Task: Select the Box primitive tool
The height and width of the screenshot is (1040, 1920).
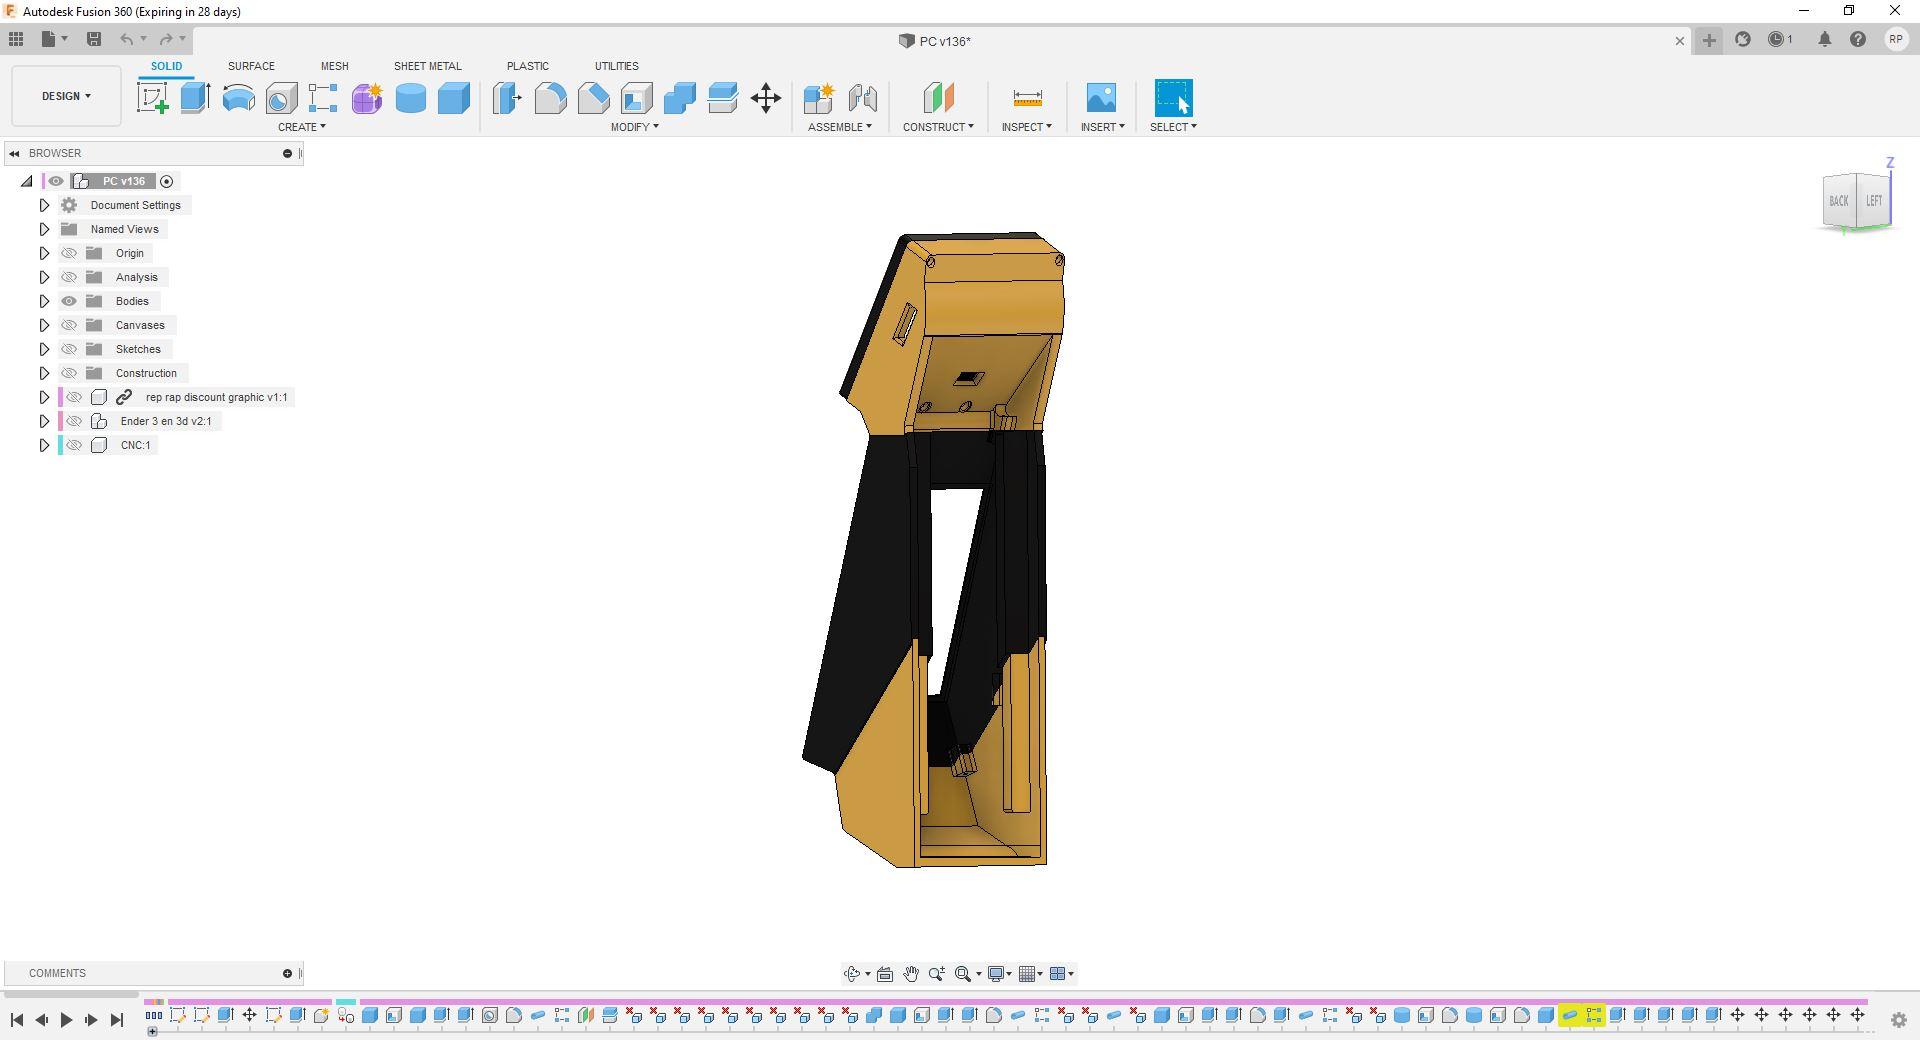Action: 454,98
